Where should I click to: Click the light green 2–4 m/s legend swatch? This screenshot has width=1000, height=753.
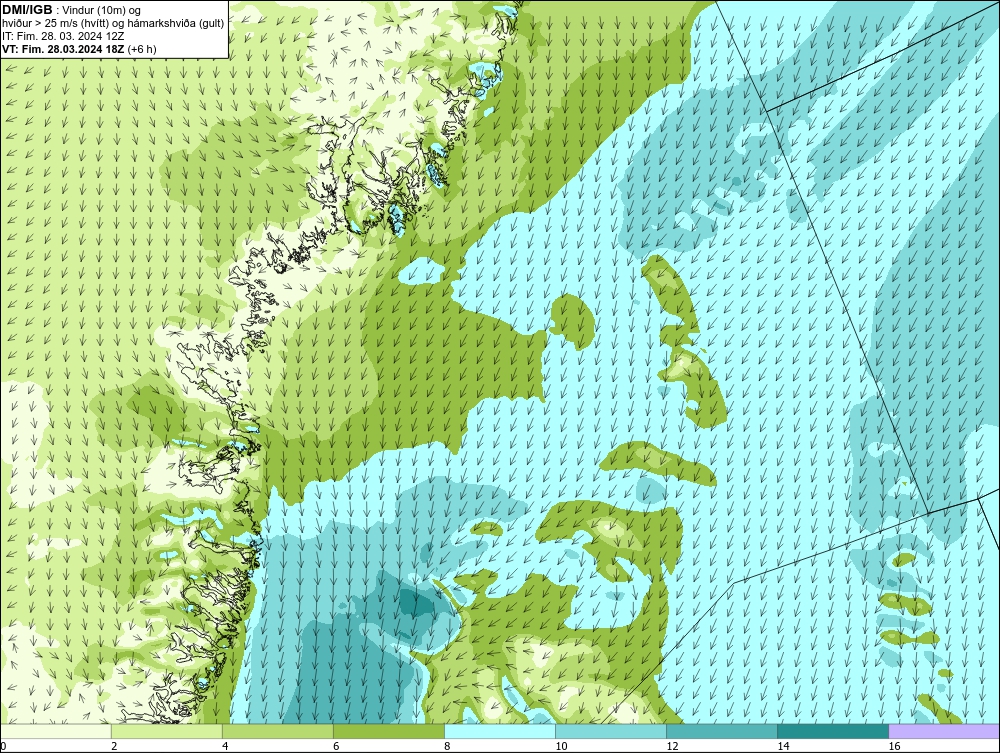pyautogui.click(x=167, y=731)
